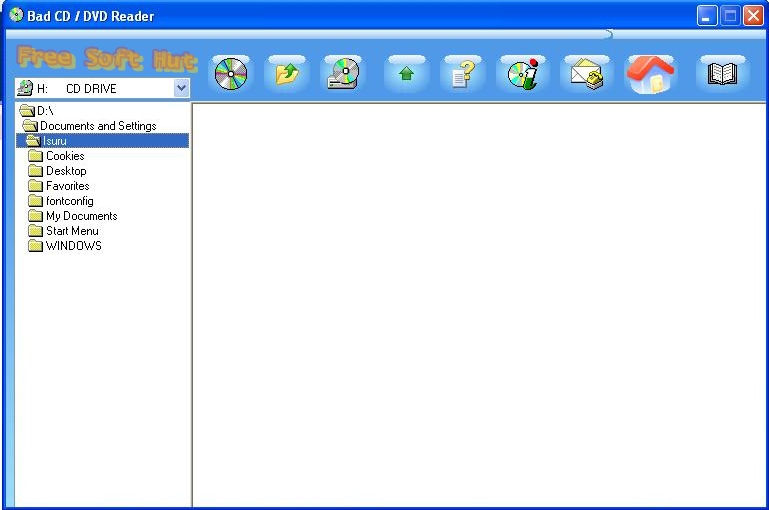
Task: Open the Favorites folder
Action: point(58,186)
